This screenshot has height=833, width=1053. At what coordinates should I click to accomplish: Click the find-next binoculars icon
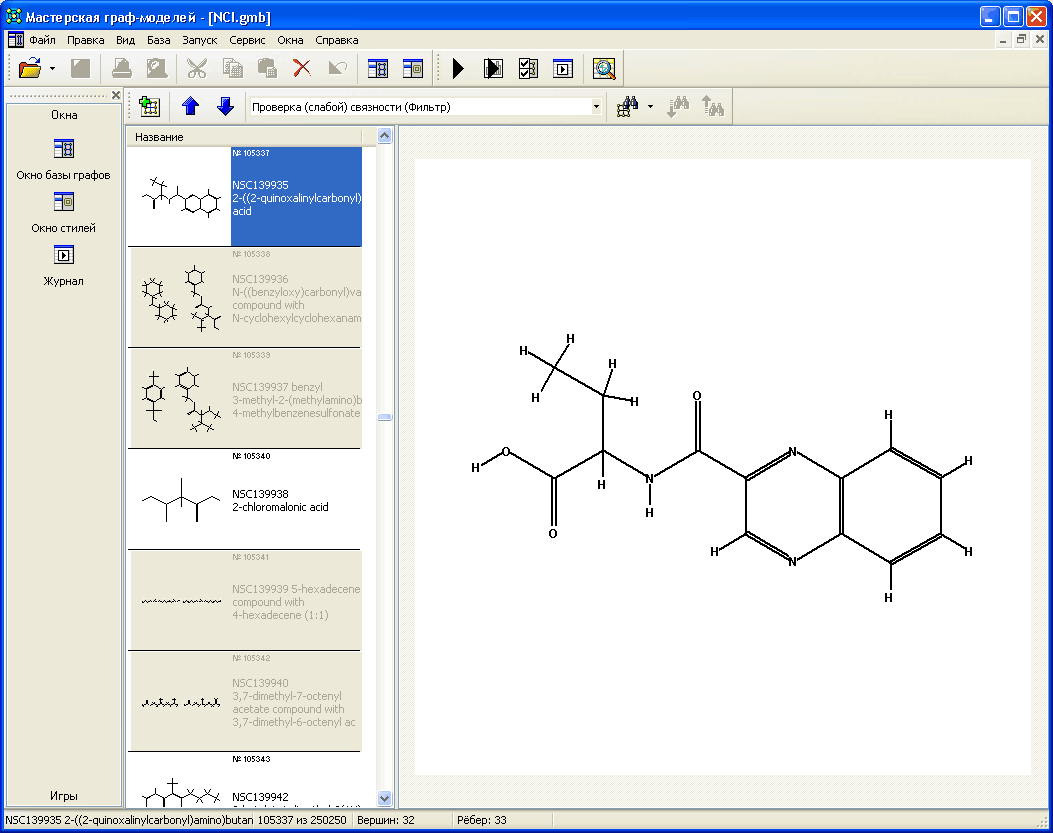677,106
